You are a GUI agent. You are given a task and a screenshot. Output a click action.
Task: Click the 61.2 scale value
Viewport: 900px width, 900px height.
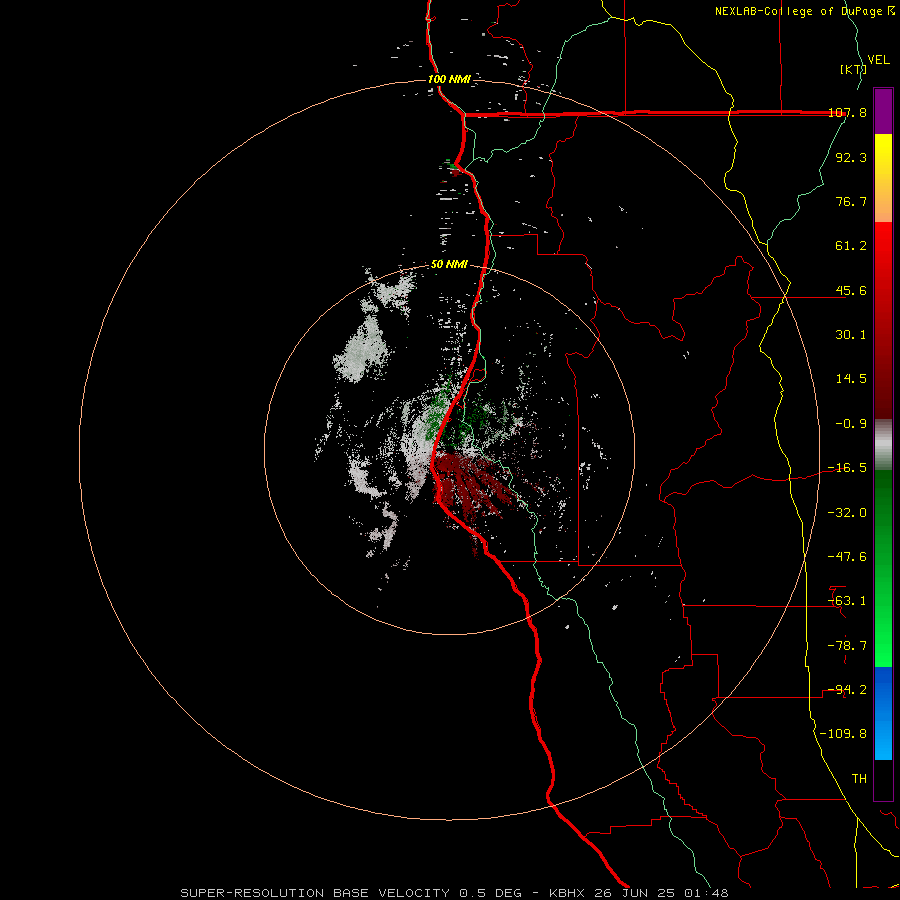point(851,246)
